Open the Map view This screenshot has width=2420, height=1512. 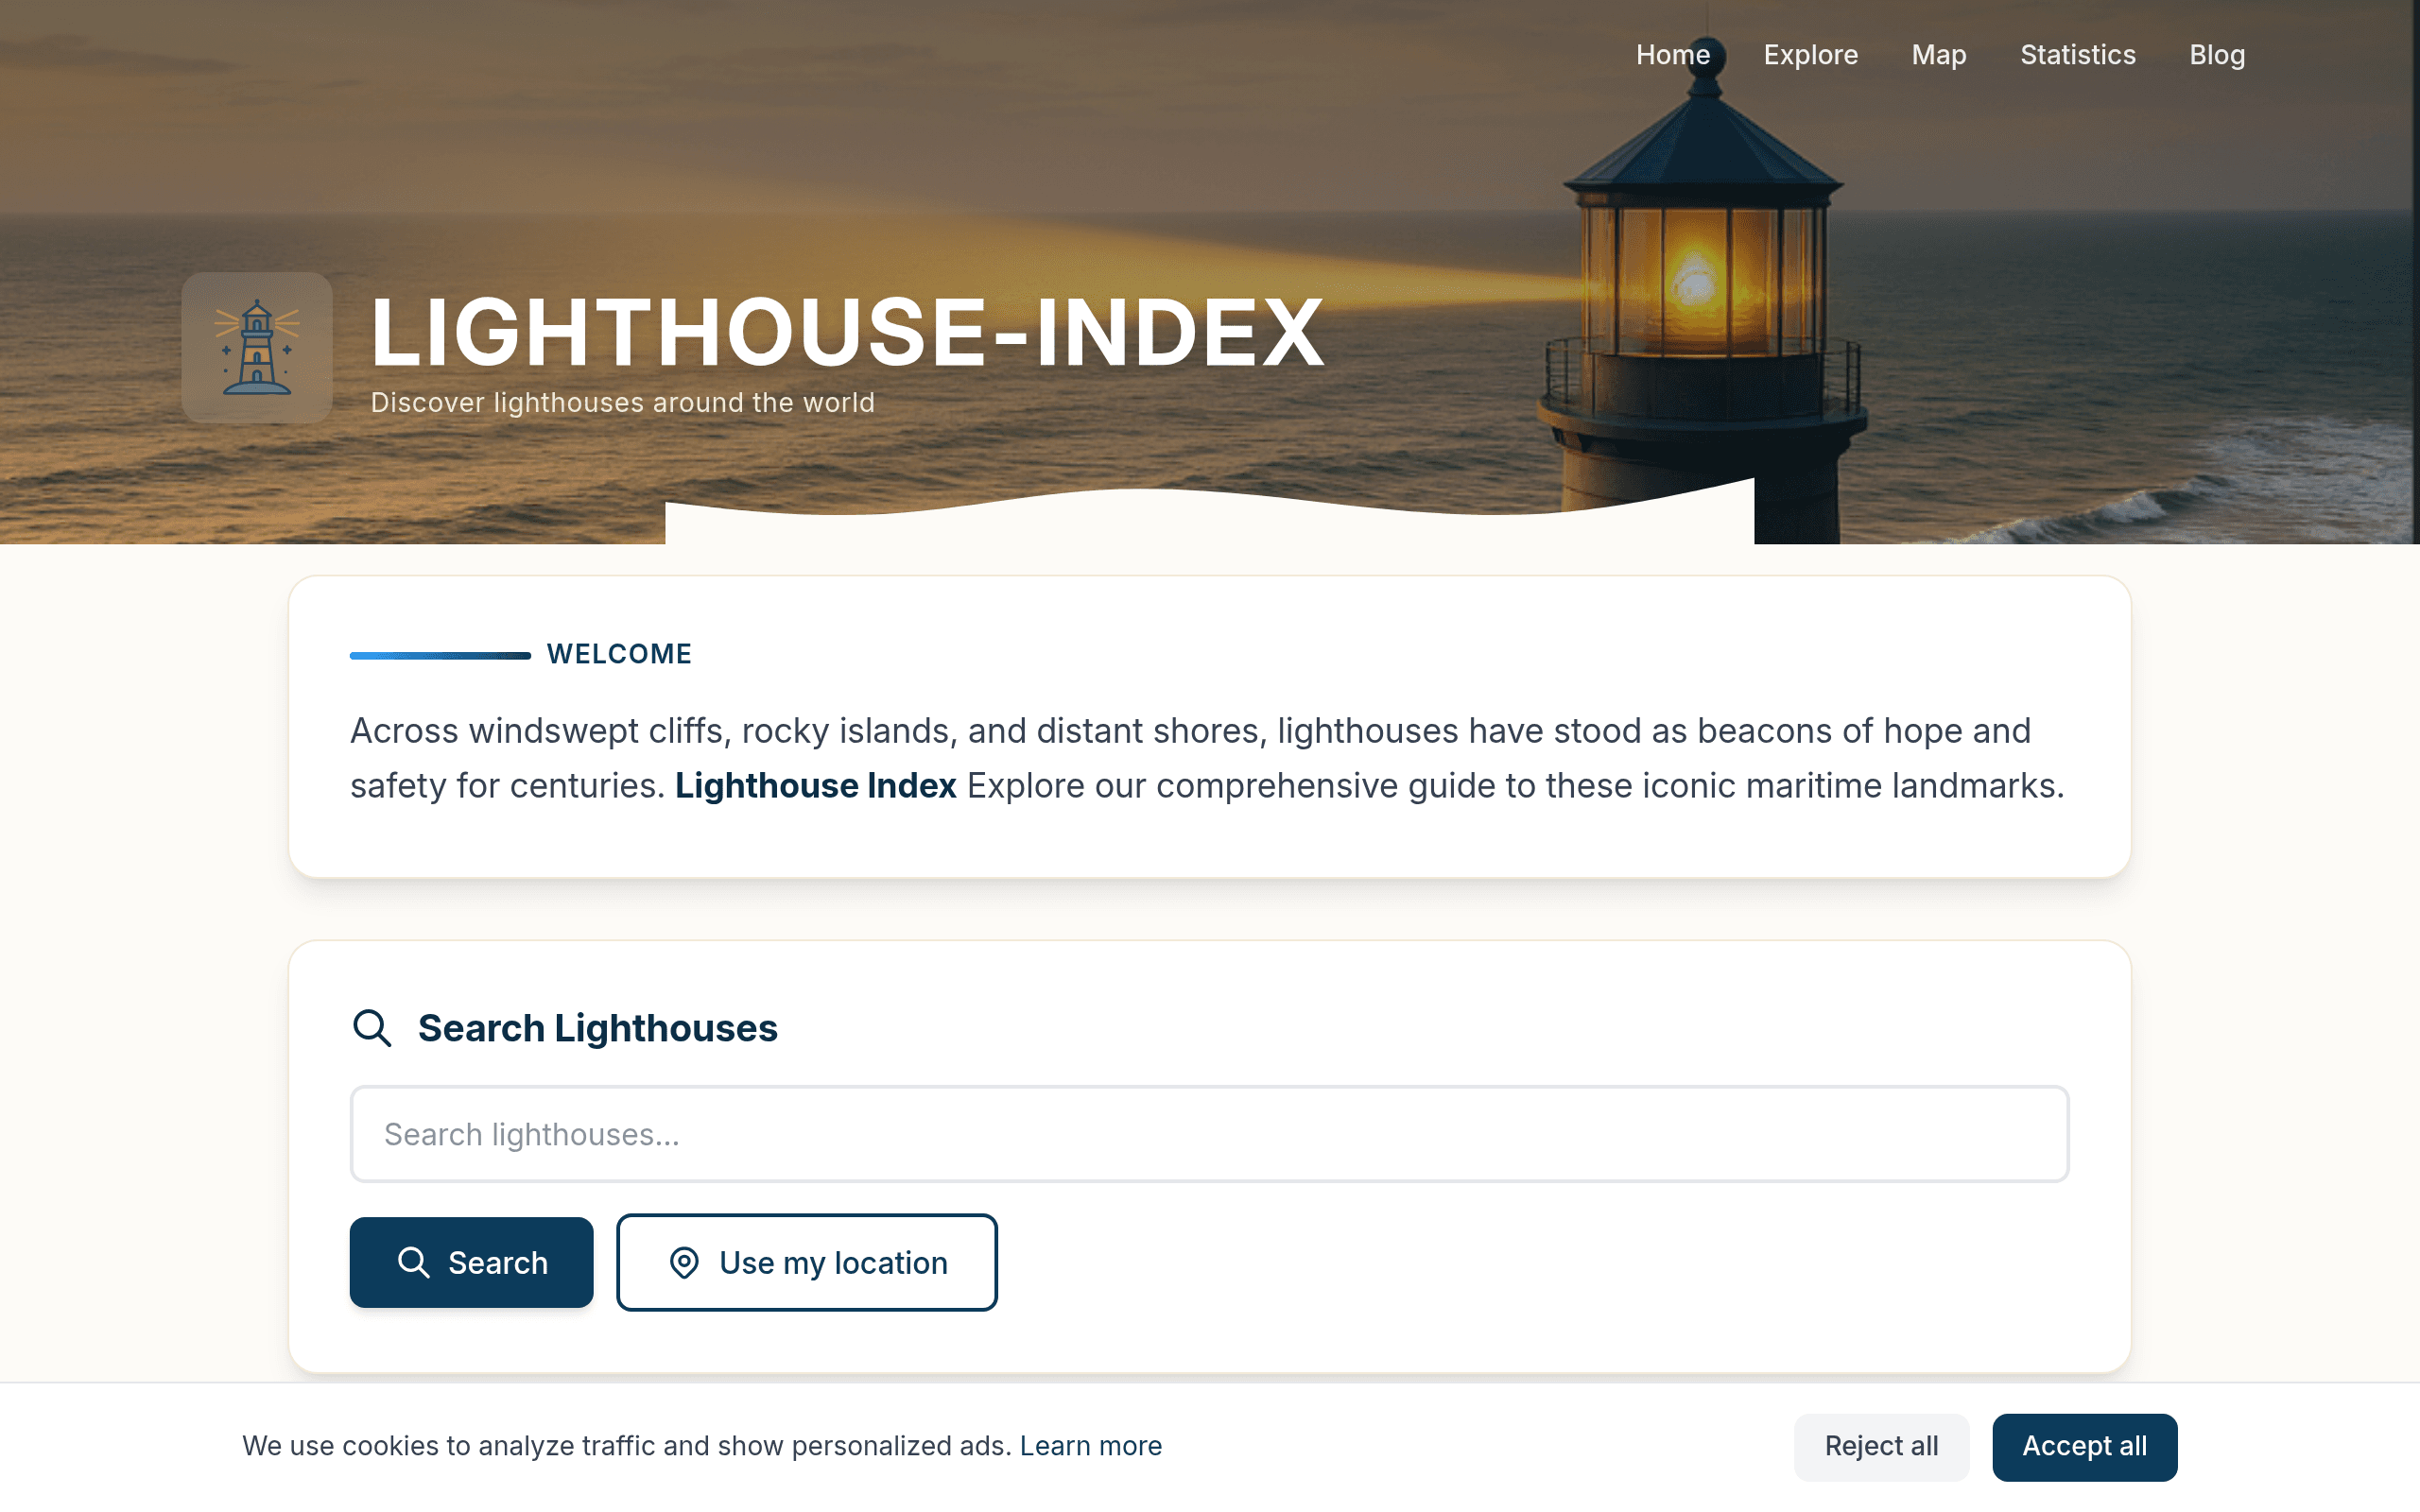[1938, 55]
